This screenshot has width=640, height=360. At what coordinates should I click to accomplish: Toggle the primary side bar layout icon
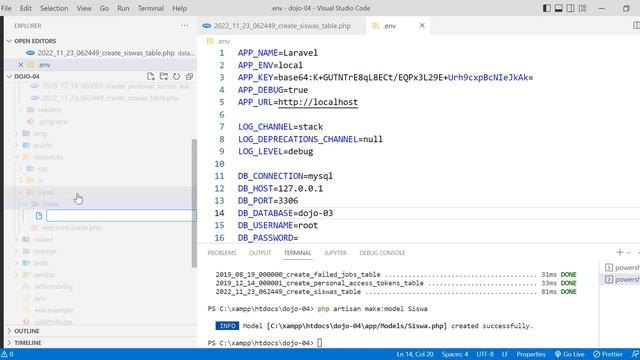[547, 8]
